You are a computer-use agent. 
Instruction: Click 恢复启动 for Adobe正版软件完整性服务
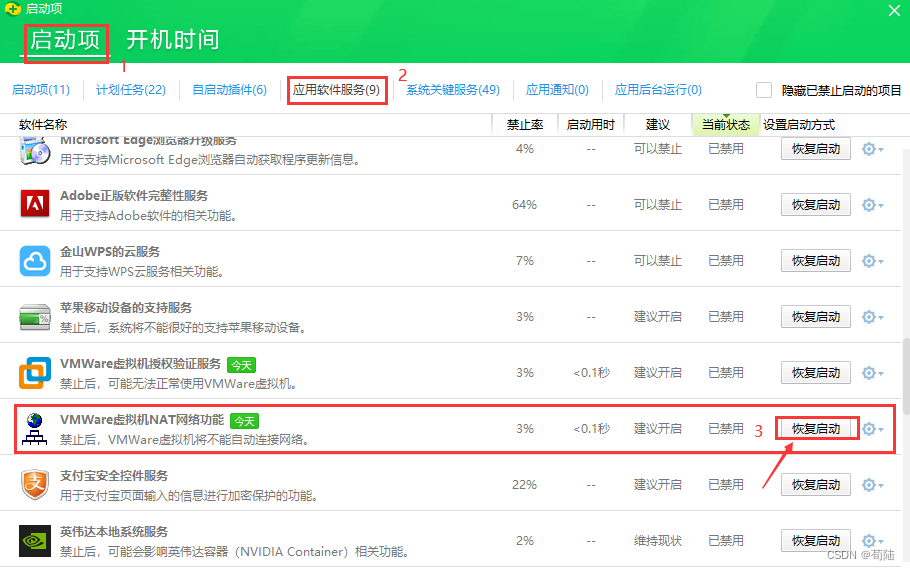tap(815, 205)
